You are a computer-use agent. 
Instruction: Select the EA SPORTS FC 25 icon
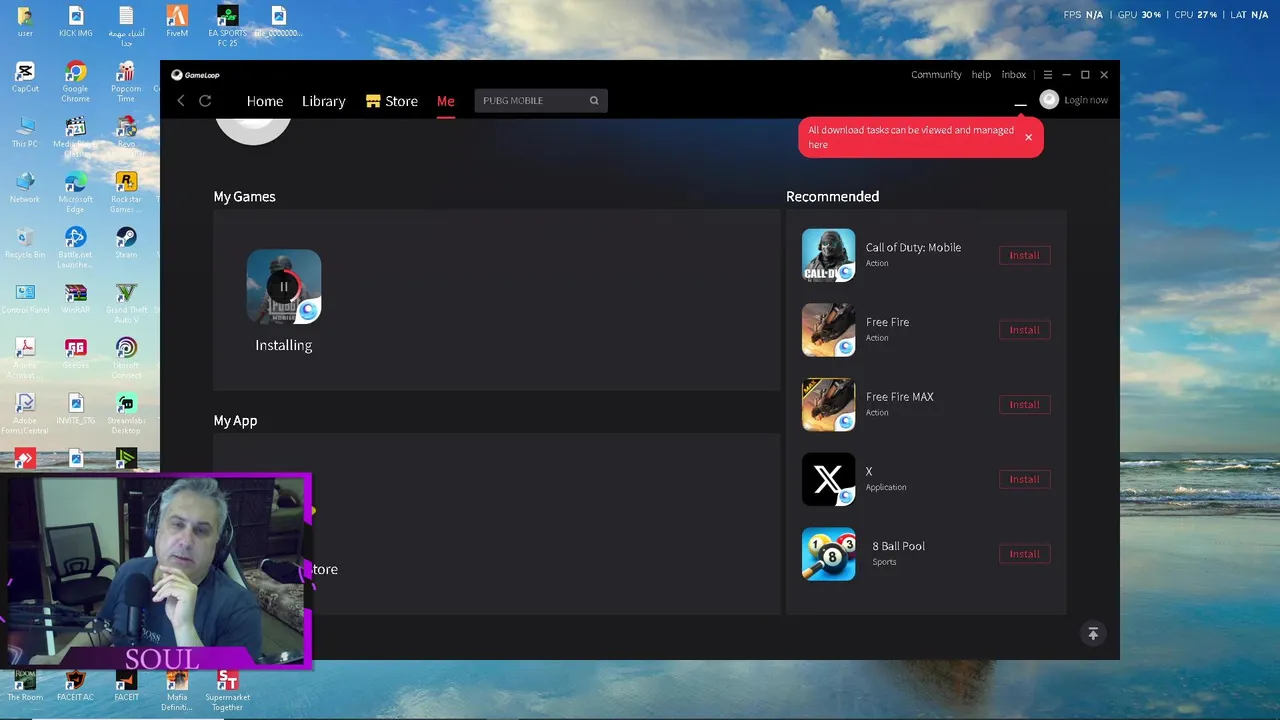point(227,26)
